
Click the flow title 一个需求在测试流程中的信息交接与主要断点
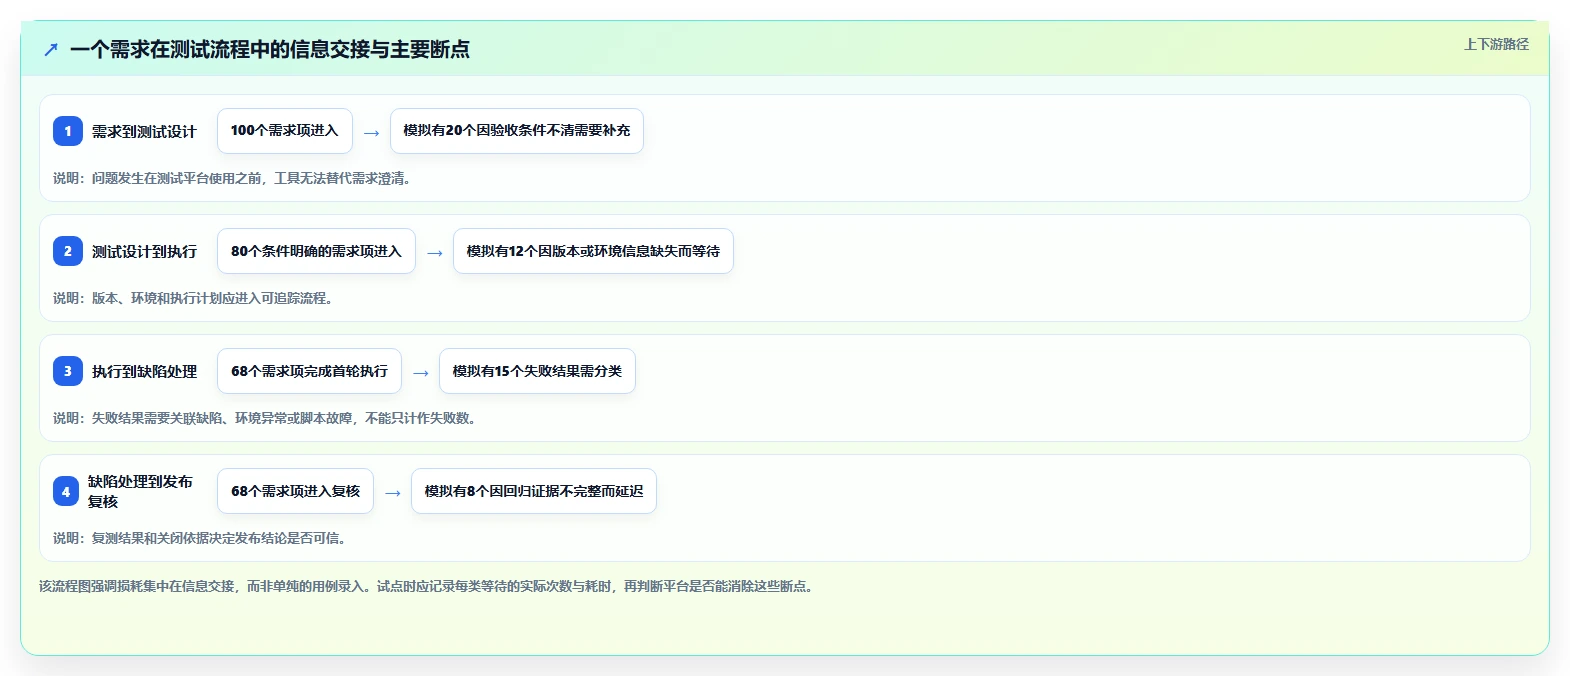[270, 49]
